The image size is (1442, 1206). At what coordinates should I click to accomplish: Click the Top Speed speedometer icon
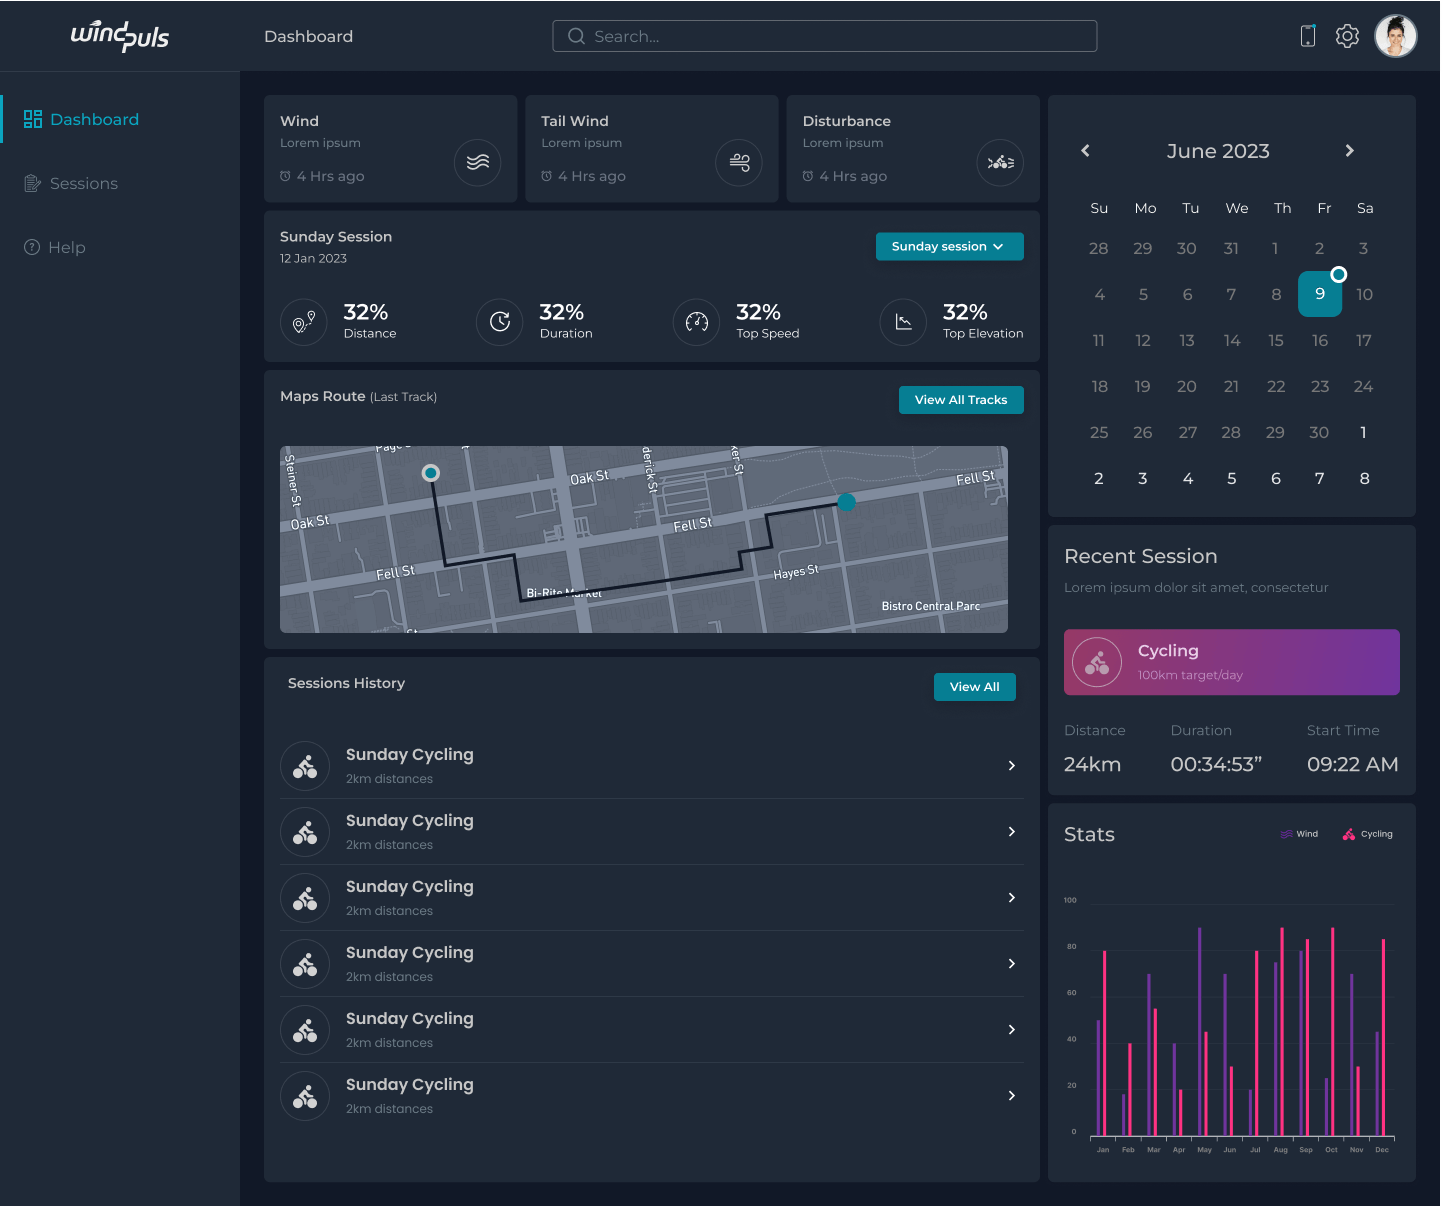(x=696, y=322)
